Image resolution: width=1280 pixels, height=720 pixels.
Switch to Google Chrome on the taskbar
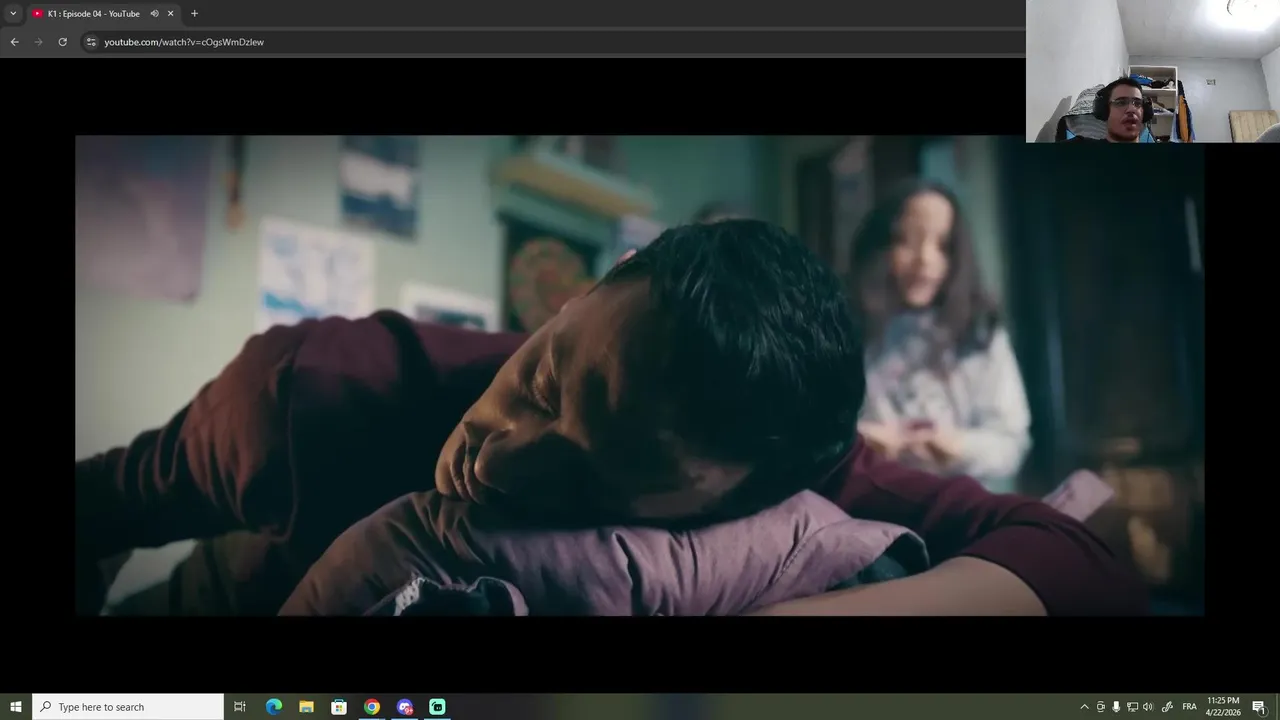pyautogui.click(x=372, y=707)
